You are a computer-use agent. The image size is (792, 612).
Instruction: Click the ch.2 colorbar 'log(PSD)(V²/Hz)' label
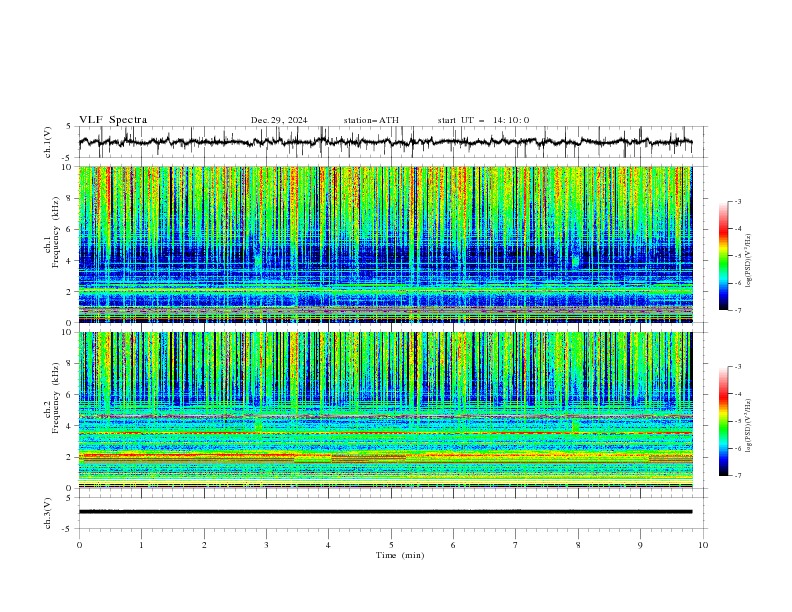click(x=749, y=426)
